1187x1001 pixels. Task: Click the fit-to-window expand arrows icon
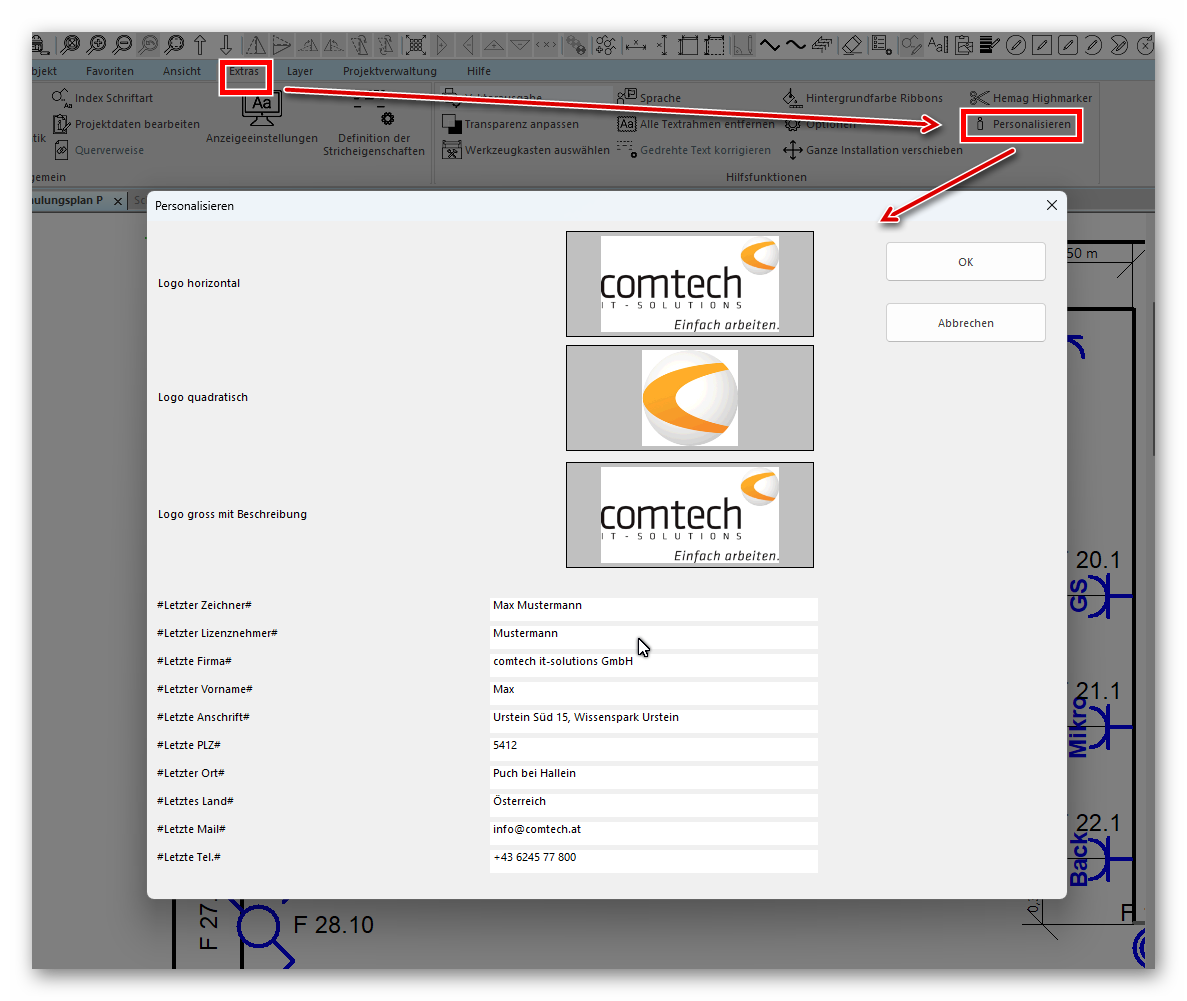[416, 44]
